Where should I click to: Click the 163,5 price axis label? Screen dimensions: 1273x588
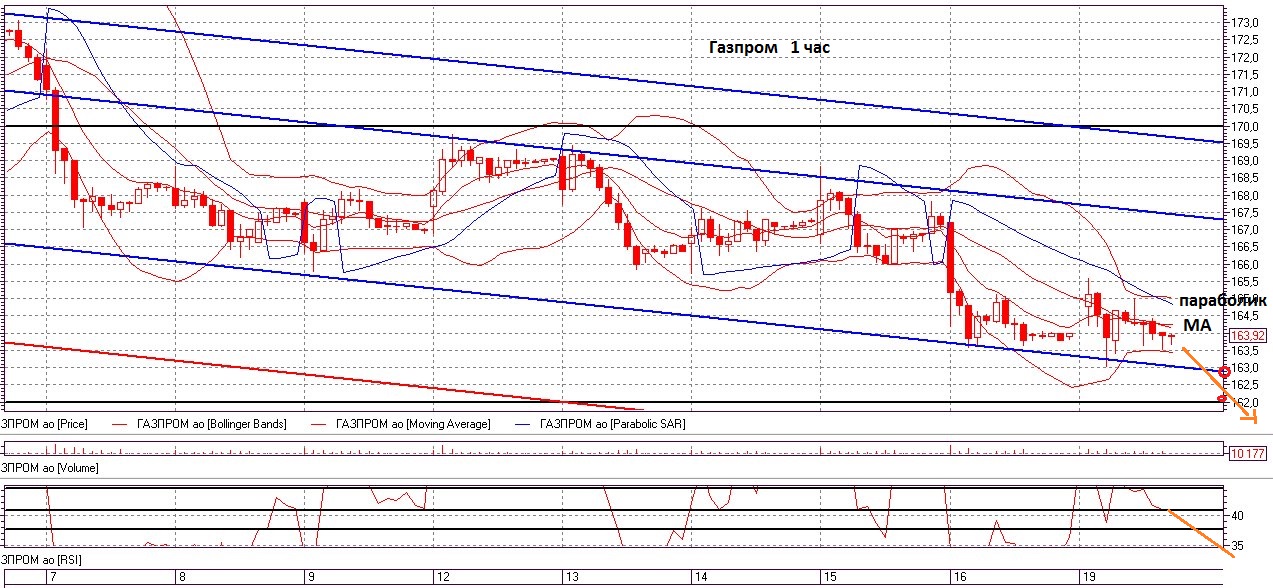tap(1246, 351)
